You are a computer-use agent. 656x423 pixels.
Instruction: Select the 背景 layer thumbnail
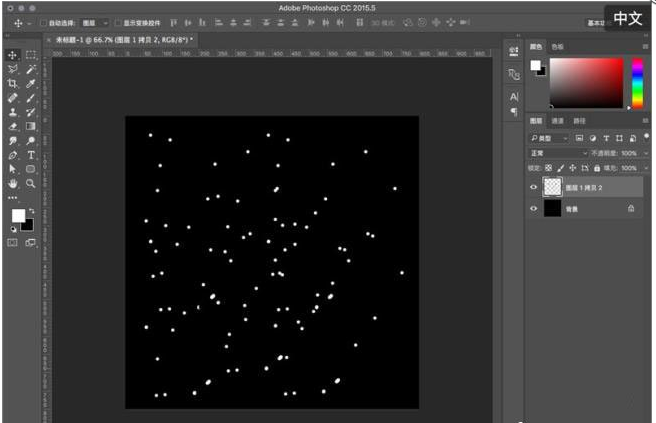click(553, 208)
